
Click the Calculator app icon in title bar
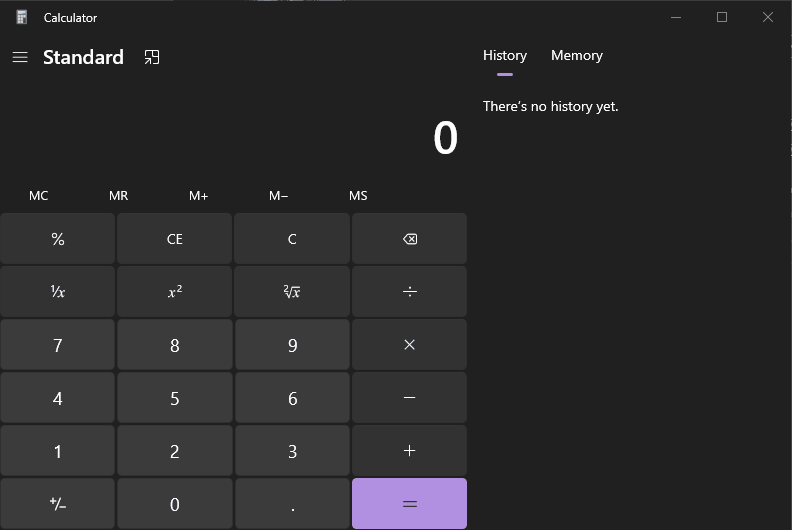21,17
